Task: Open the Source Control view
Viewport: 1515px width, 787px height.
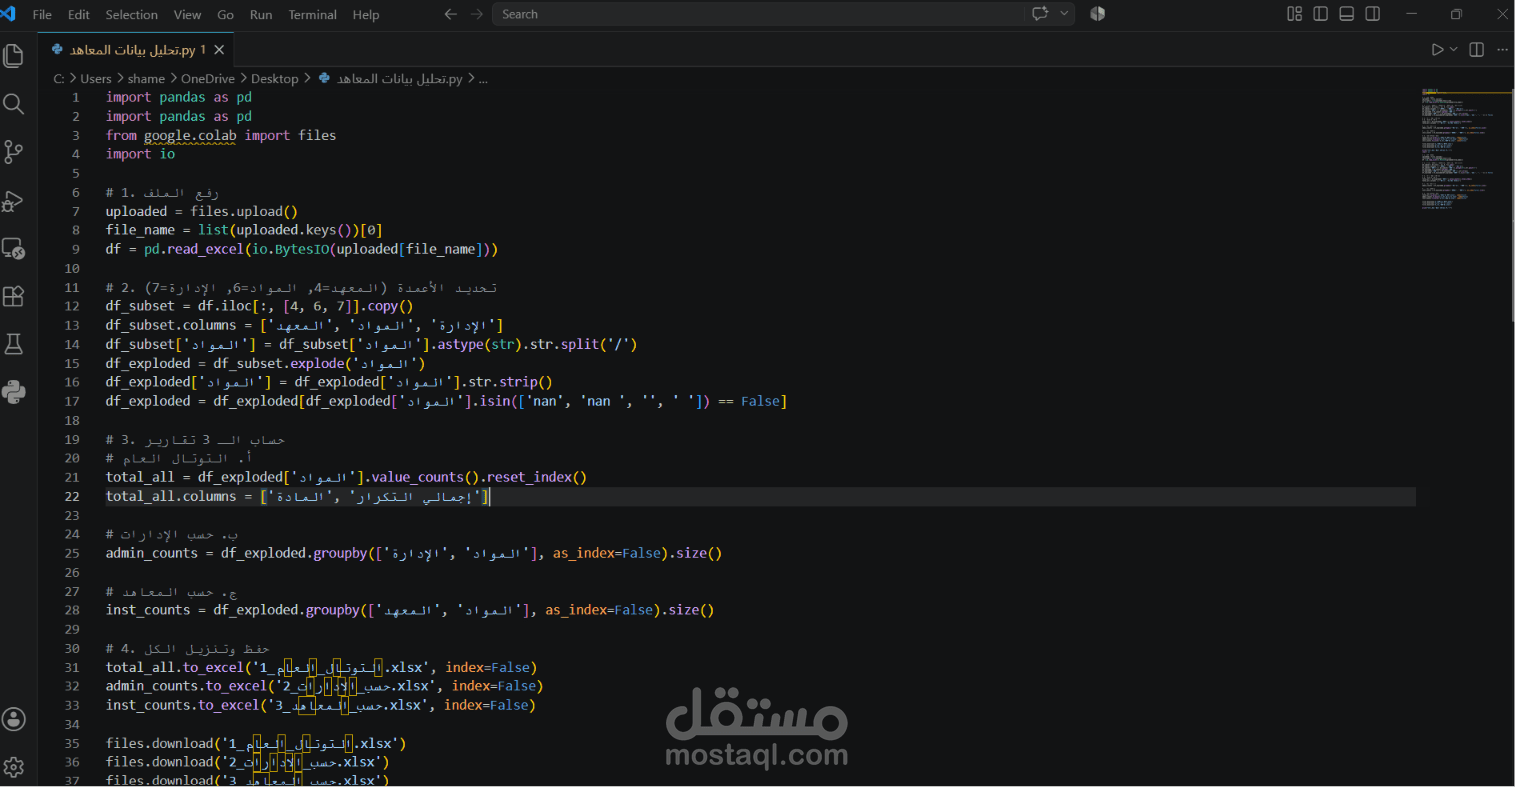Action: pyautogui.click(x=14, y=152)
